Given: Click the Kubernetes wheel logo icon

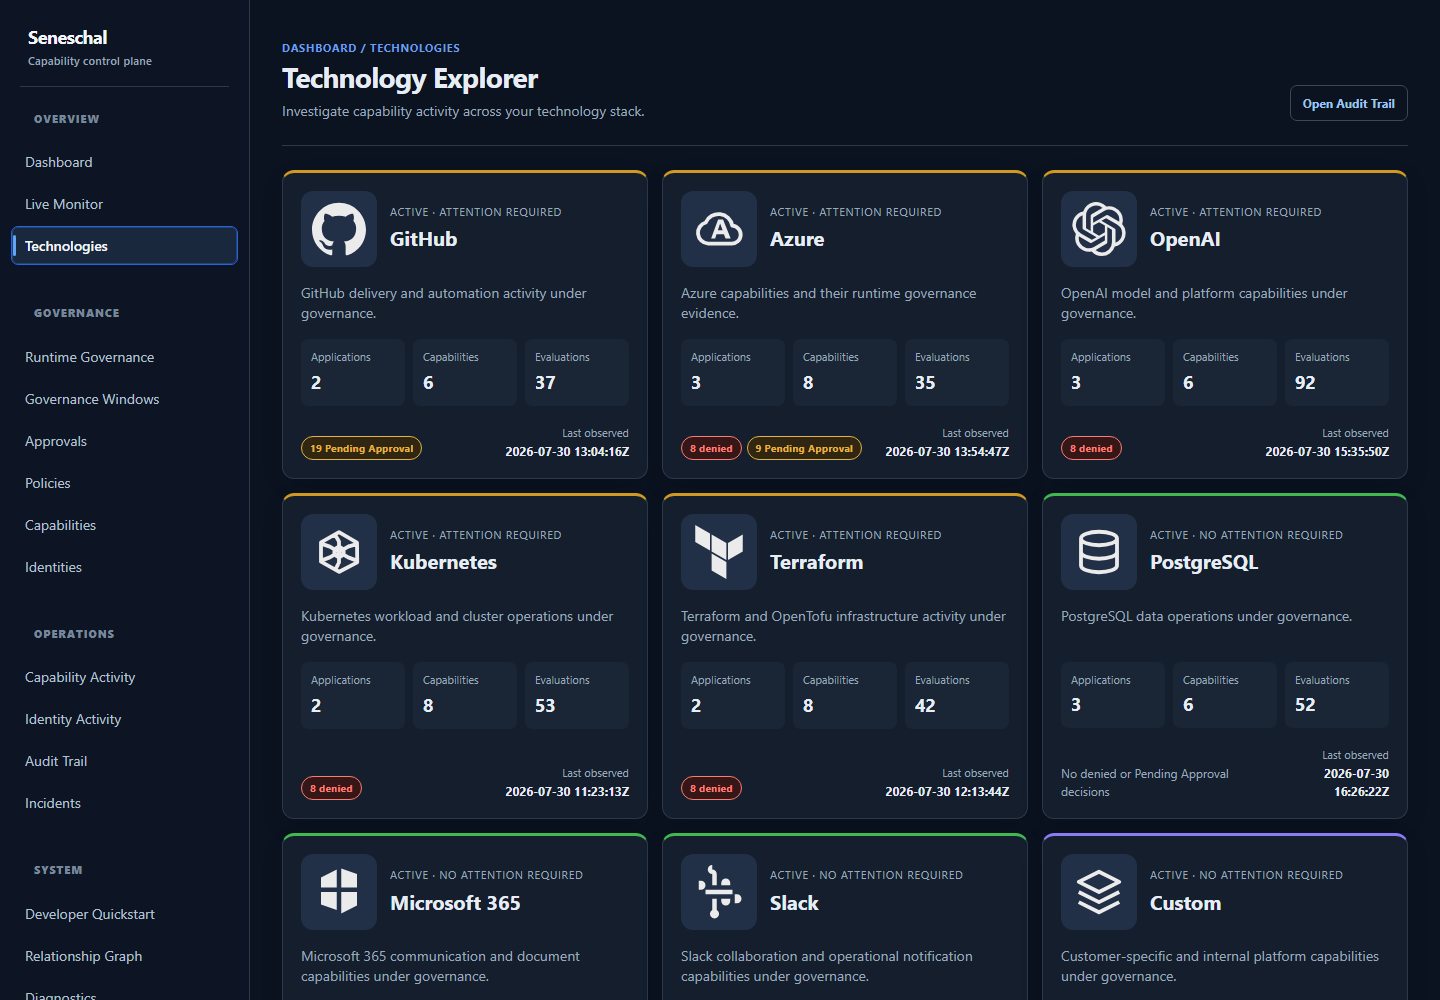Looking at the screenshot, I should [339, 552].
